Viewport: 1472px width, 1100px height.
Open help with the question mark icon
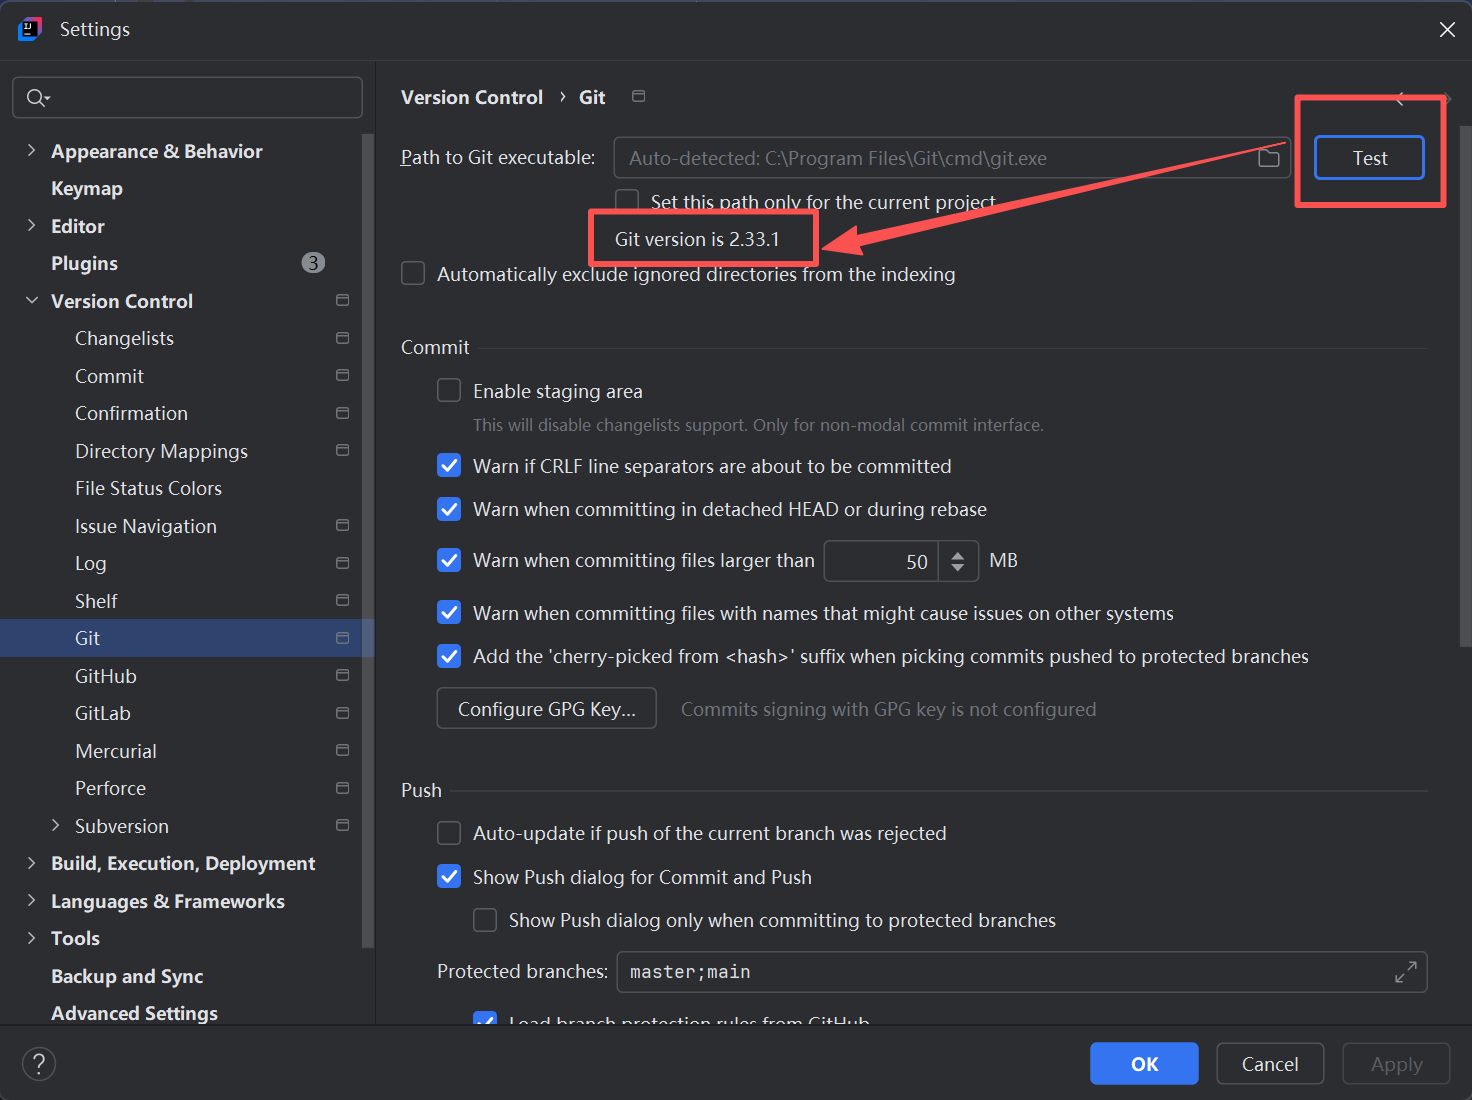tap(39, 1063)
